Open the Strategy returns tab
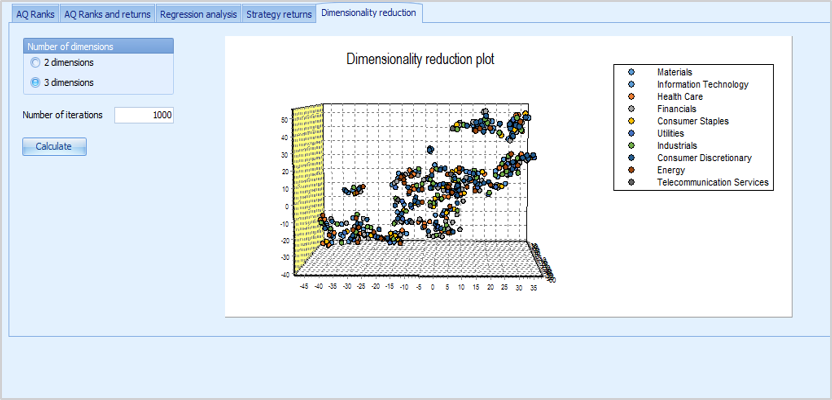 pyautogui.click(x=279, y=15)
